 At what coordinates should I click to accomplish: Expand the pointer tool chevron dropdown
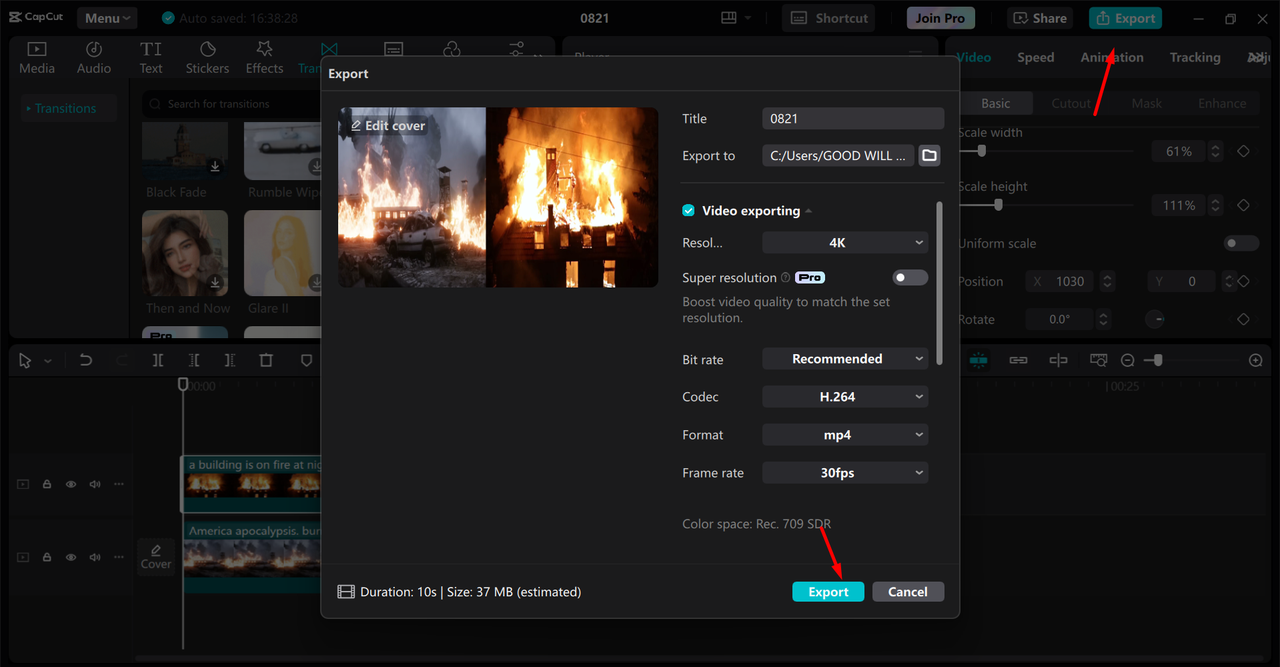[47, 361]
